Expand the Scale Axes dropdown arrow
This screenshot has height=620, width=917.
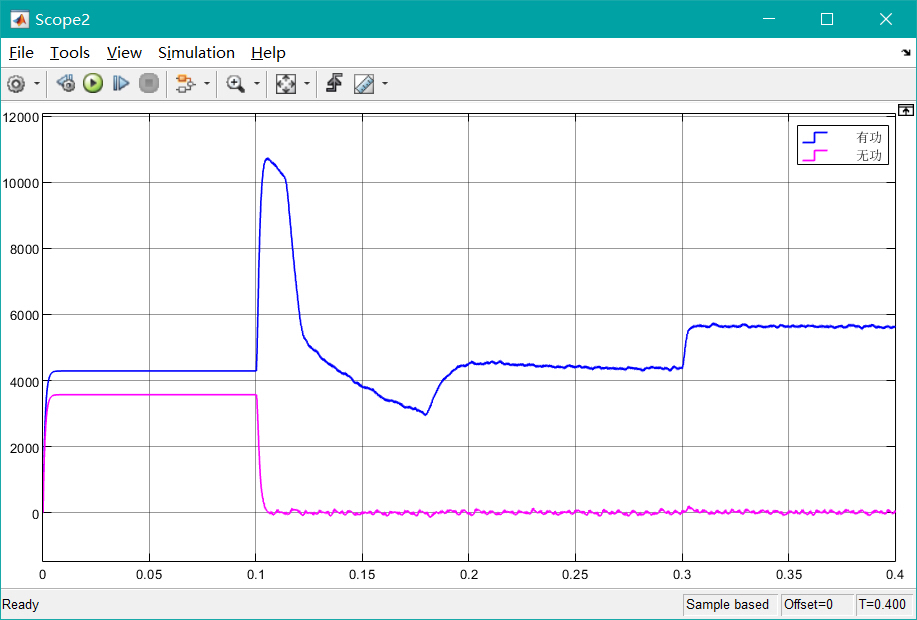[x=306, y=84]
